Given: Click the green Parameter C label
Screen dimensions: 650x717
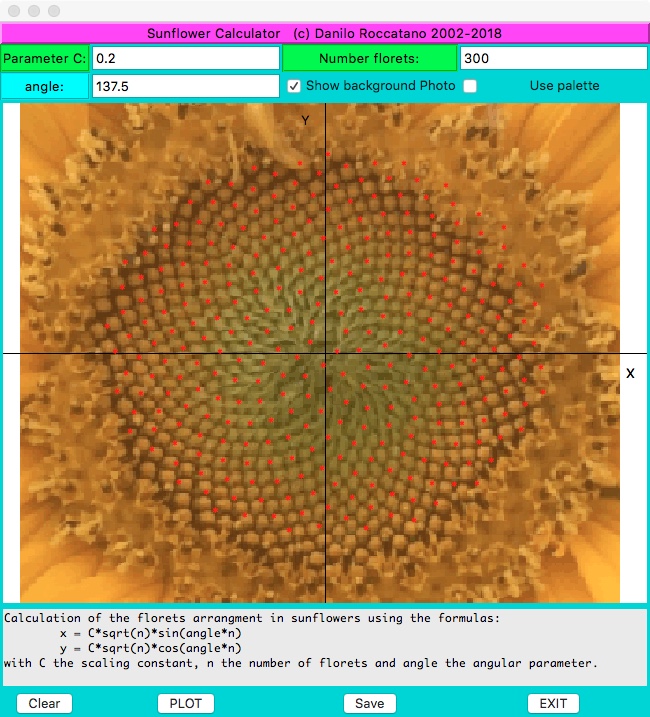Looking at the screenshot, I should click(45, 58).
